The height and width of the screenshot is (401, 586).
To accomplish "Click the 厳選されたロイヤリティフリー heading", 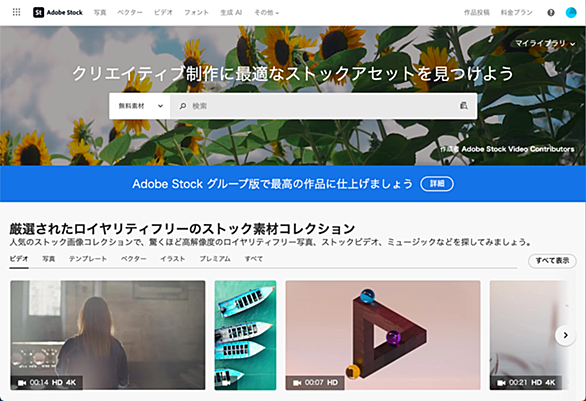I will pyautogui.click(x=182, y=228).
